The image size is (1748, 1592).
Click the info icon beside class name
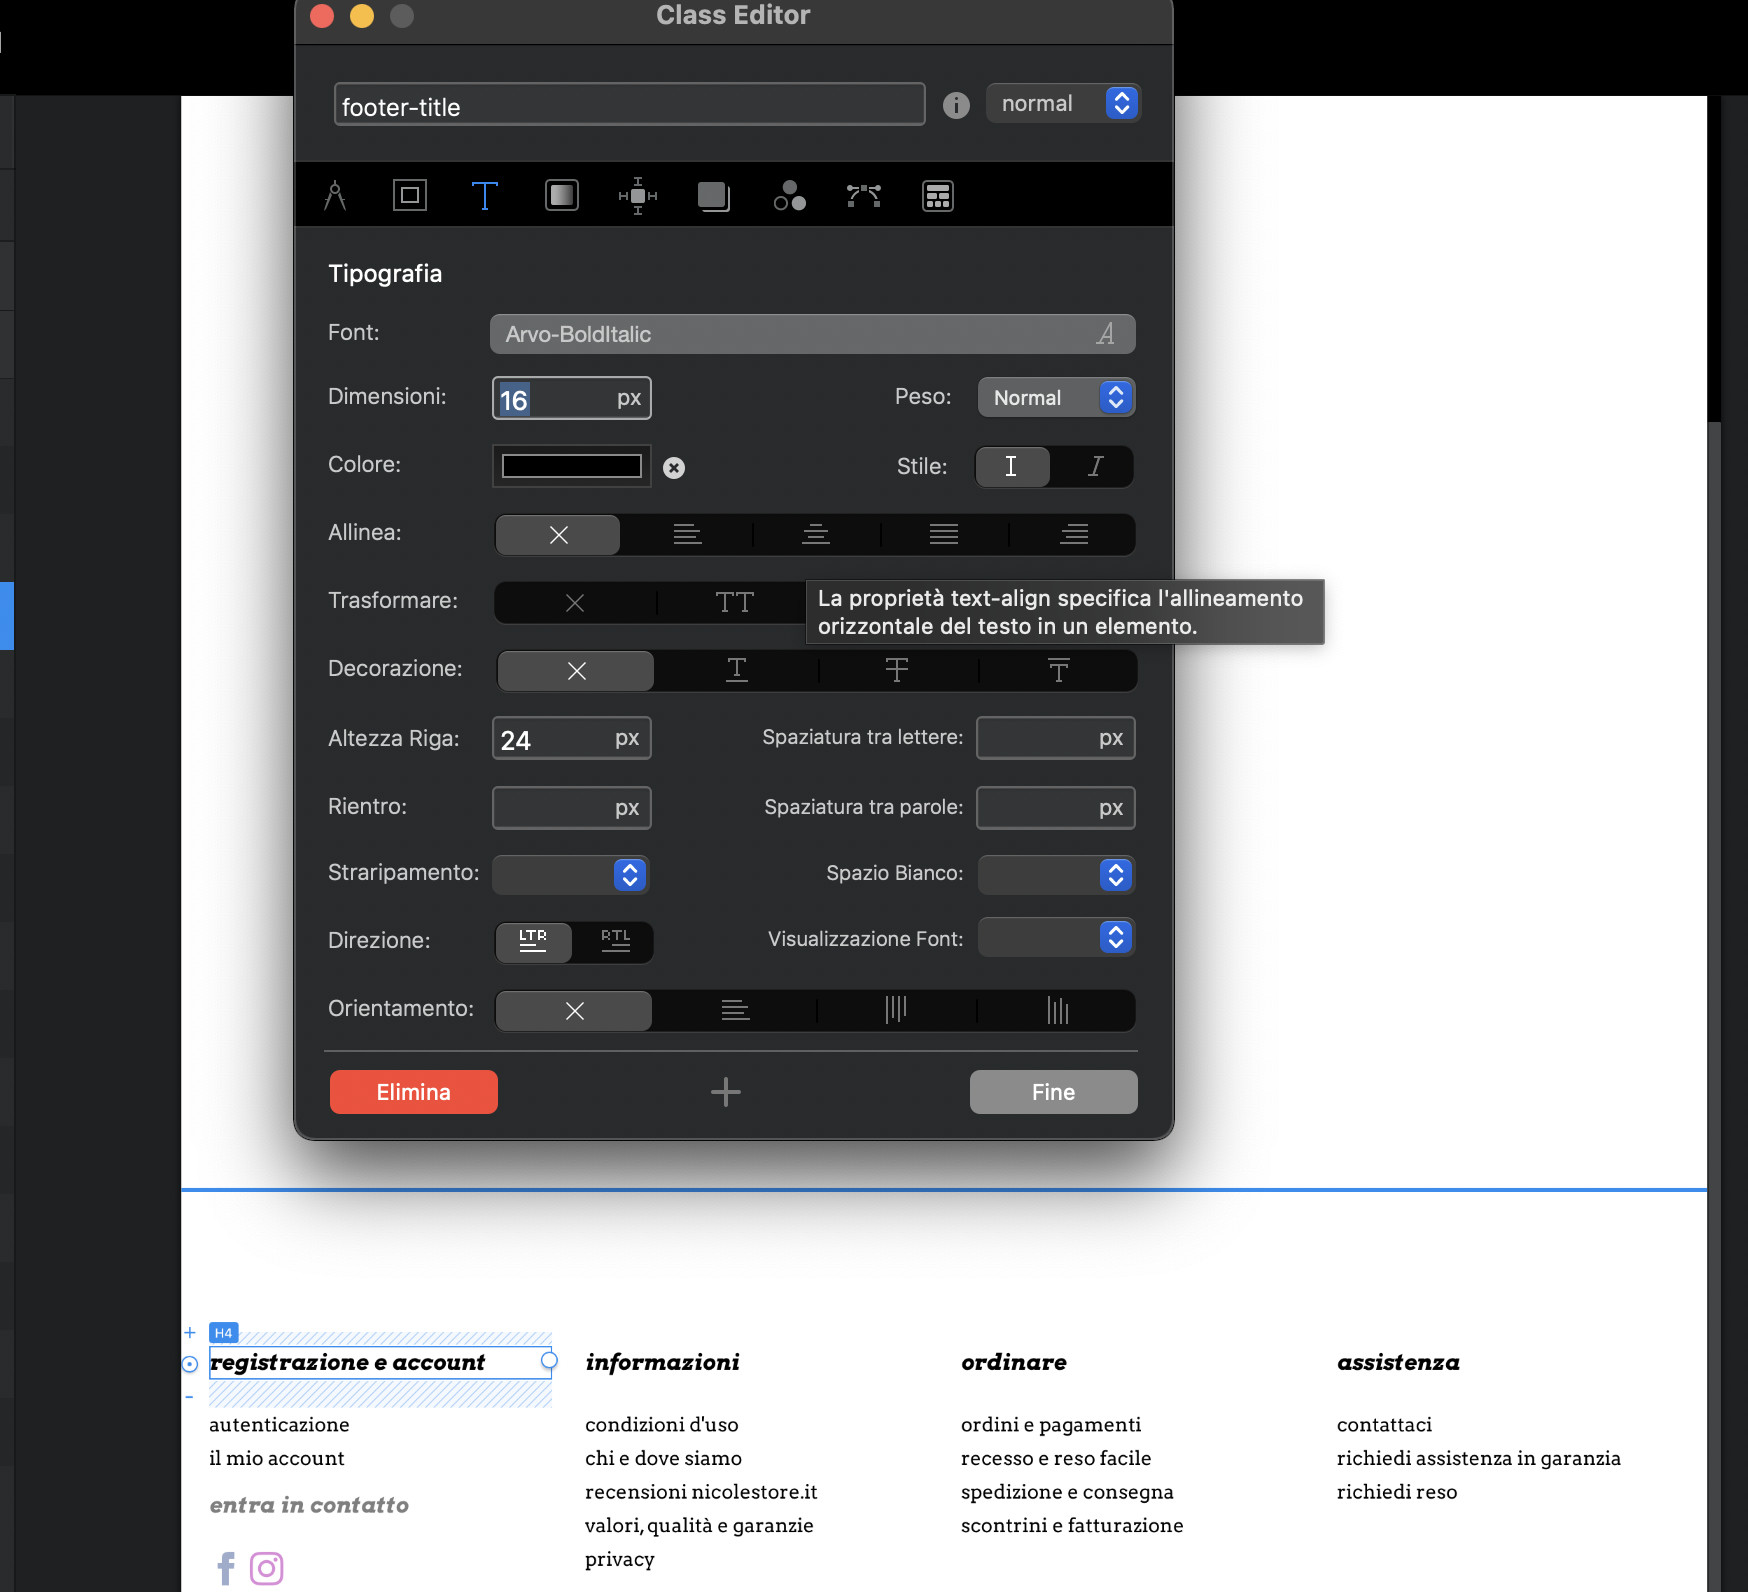(x=956, y=105)
